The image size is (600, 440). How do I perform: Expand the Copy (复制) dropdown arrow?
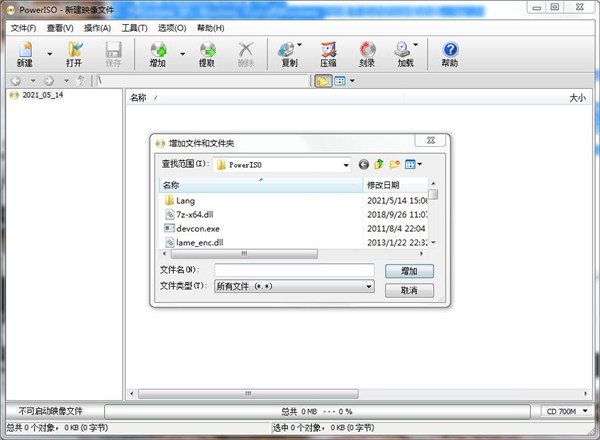click(300, 45)
